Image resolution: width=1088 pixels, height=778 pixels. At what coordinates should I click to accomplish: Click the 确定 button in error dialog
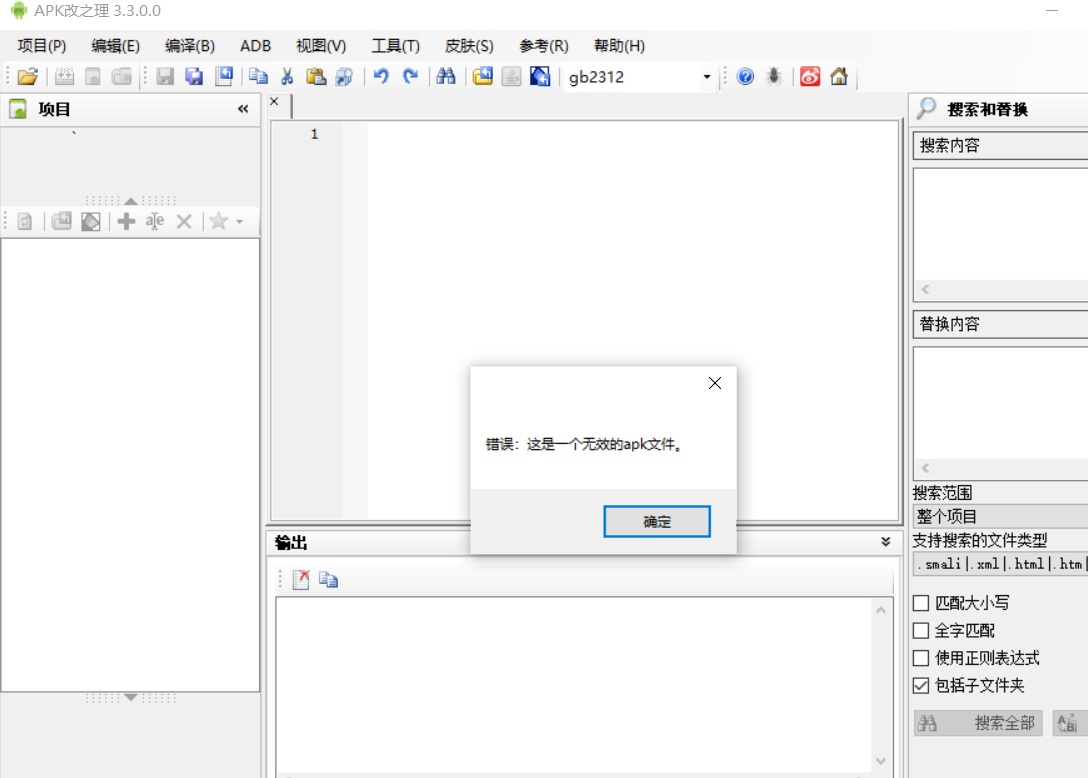(x=657, y=522)
